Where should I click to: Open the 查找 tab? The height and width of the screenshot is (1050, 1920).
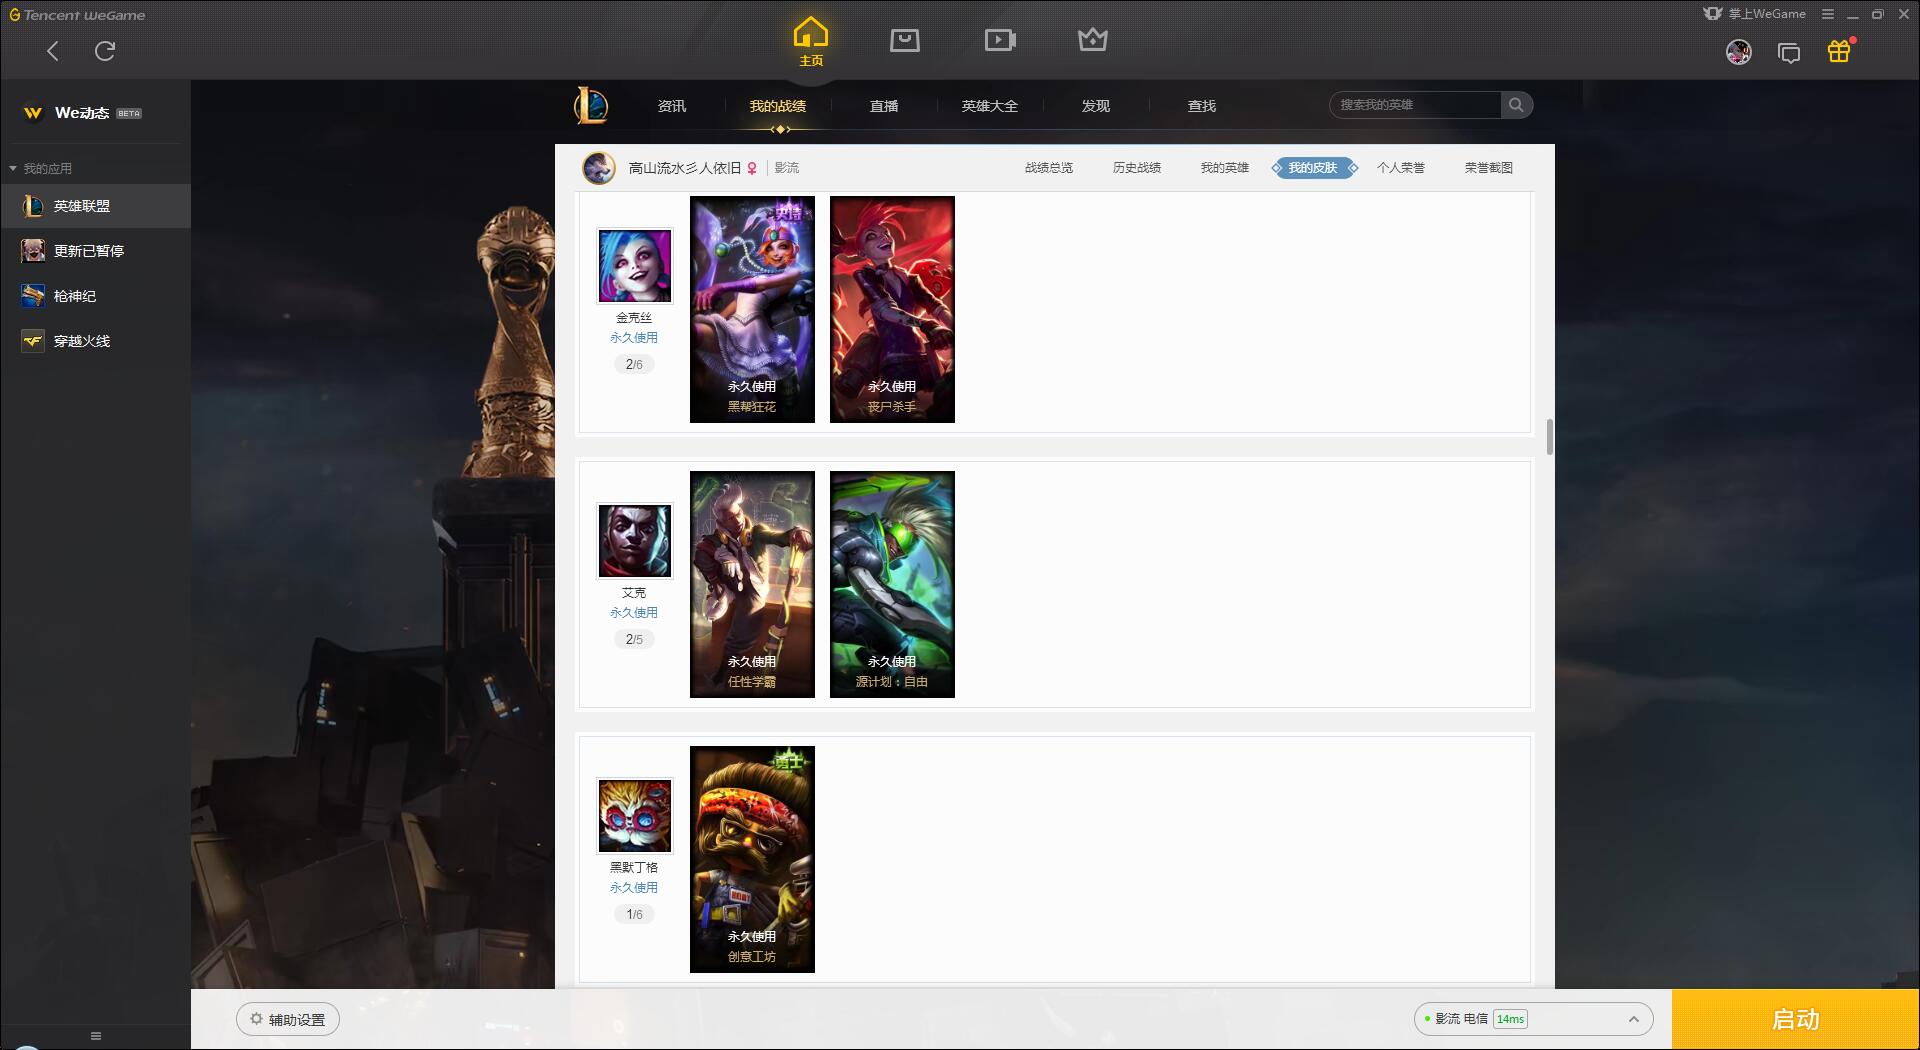[1202, 106]
